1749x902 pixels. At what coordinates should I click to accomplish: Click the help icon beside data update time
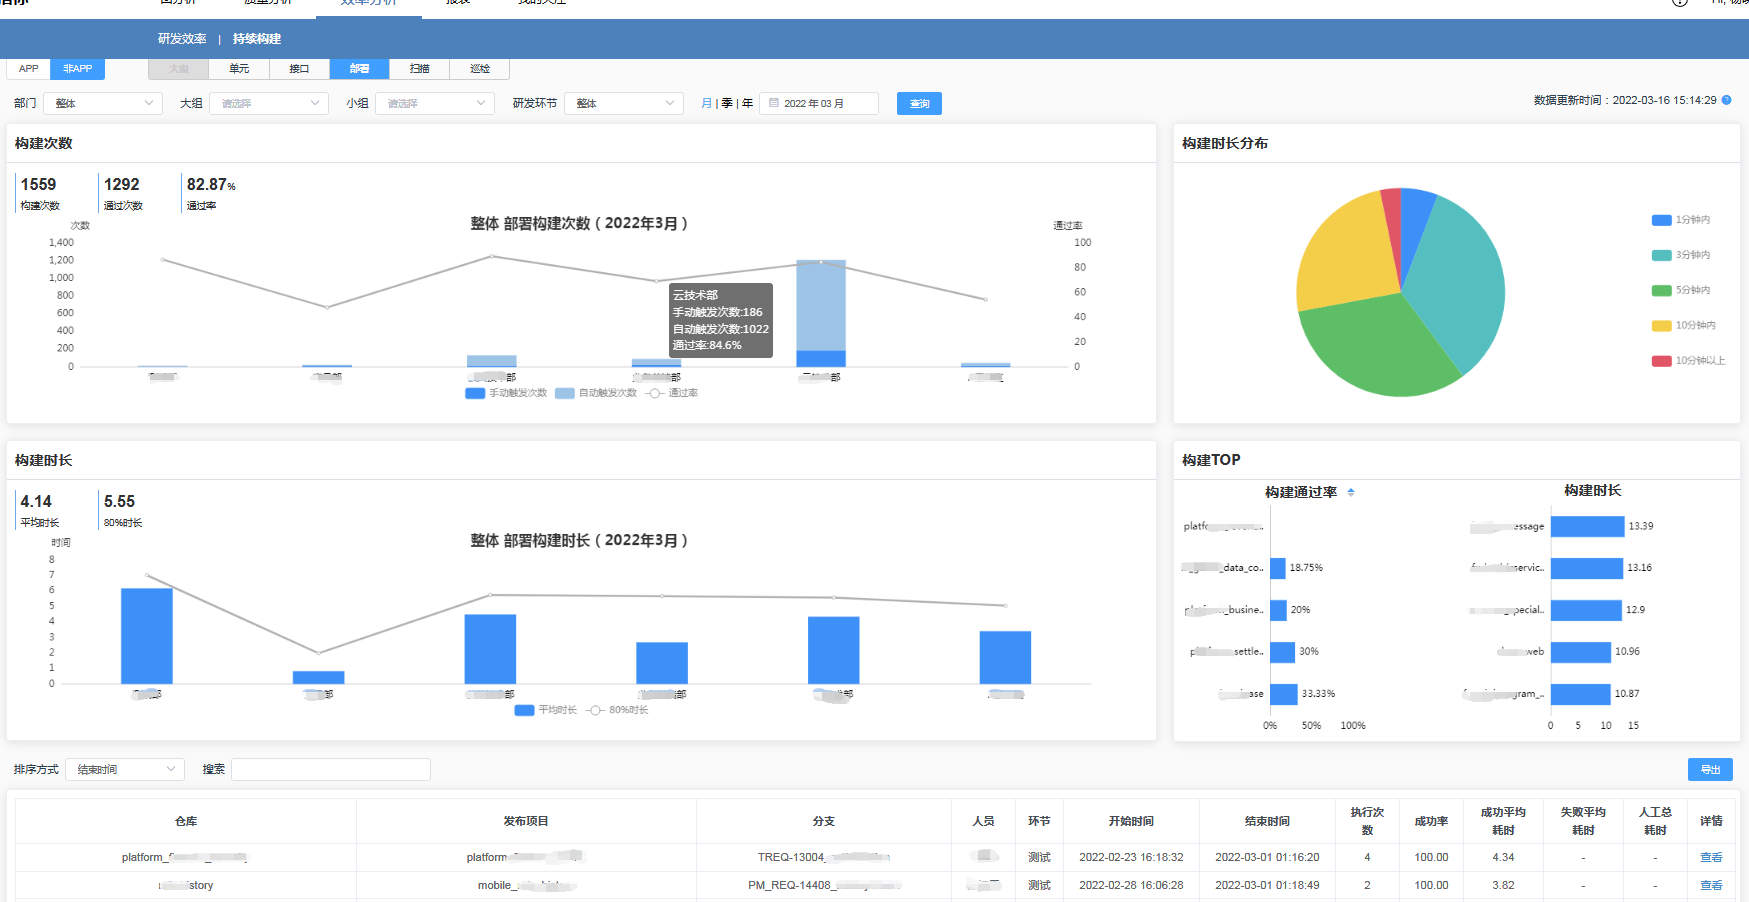(x=1726, y=100)
